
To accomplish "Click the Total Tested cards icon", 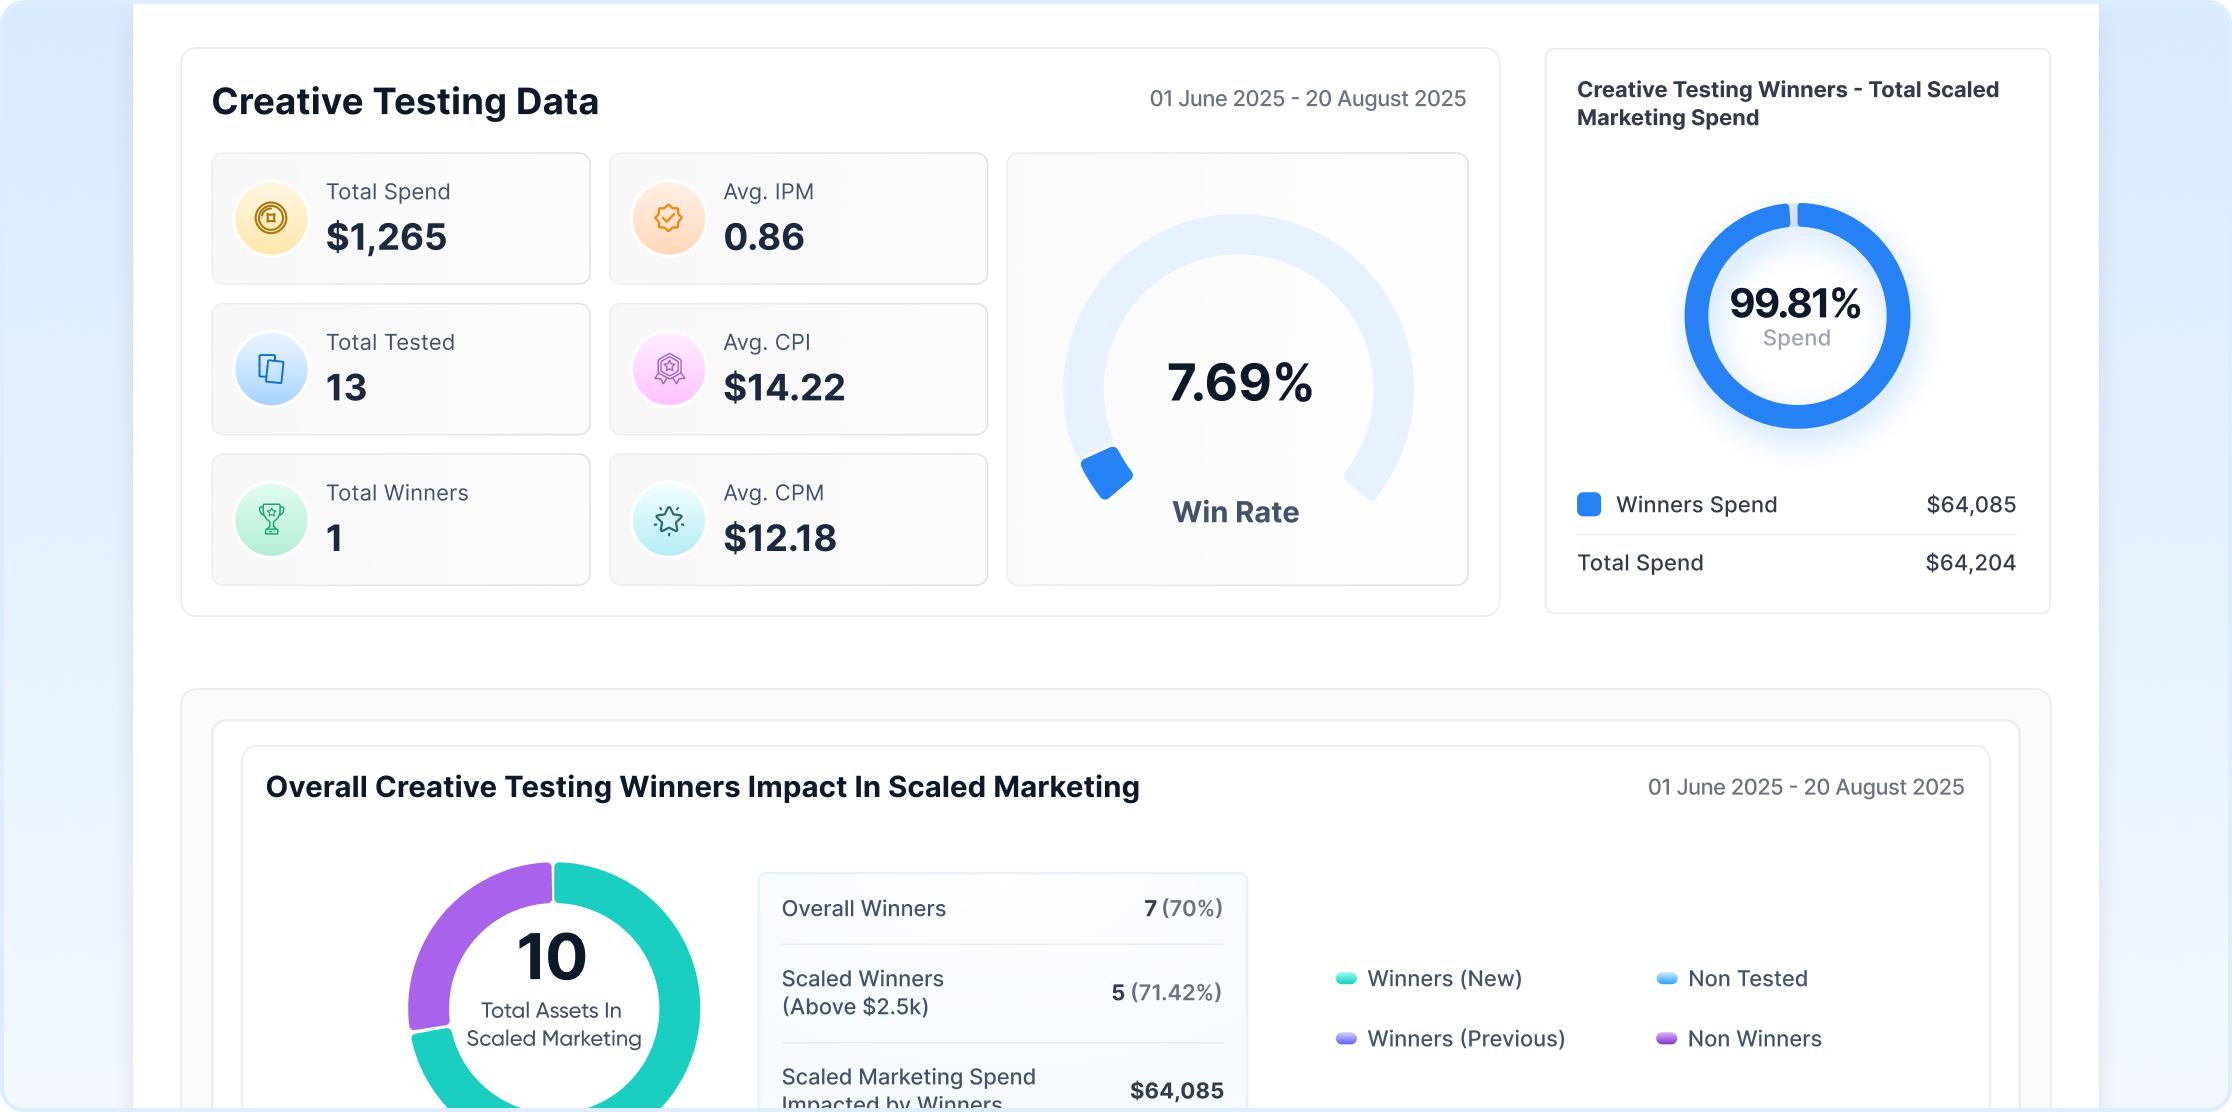I will [270, 369].
